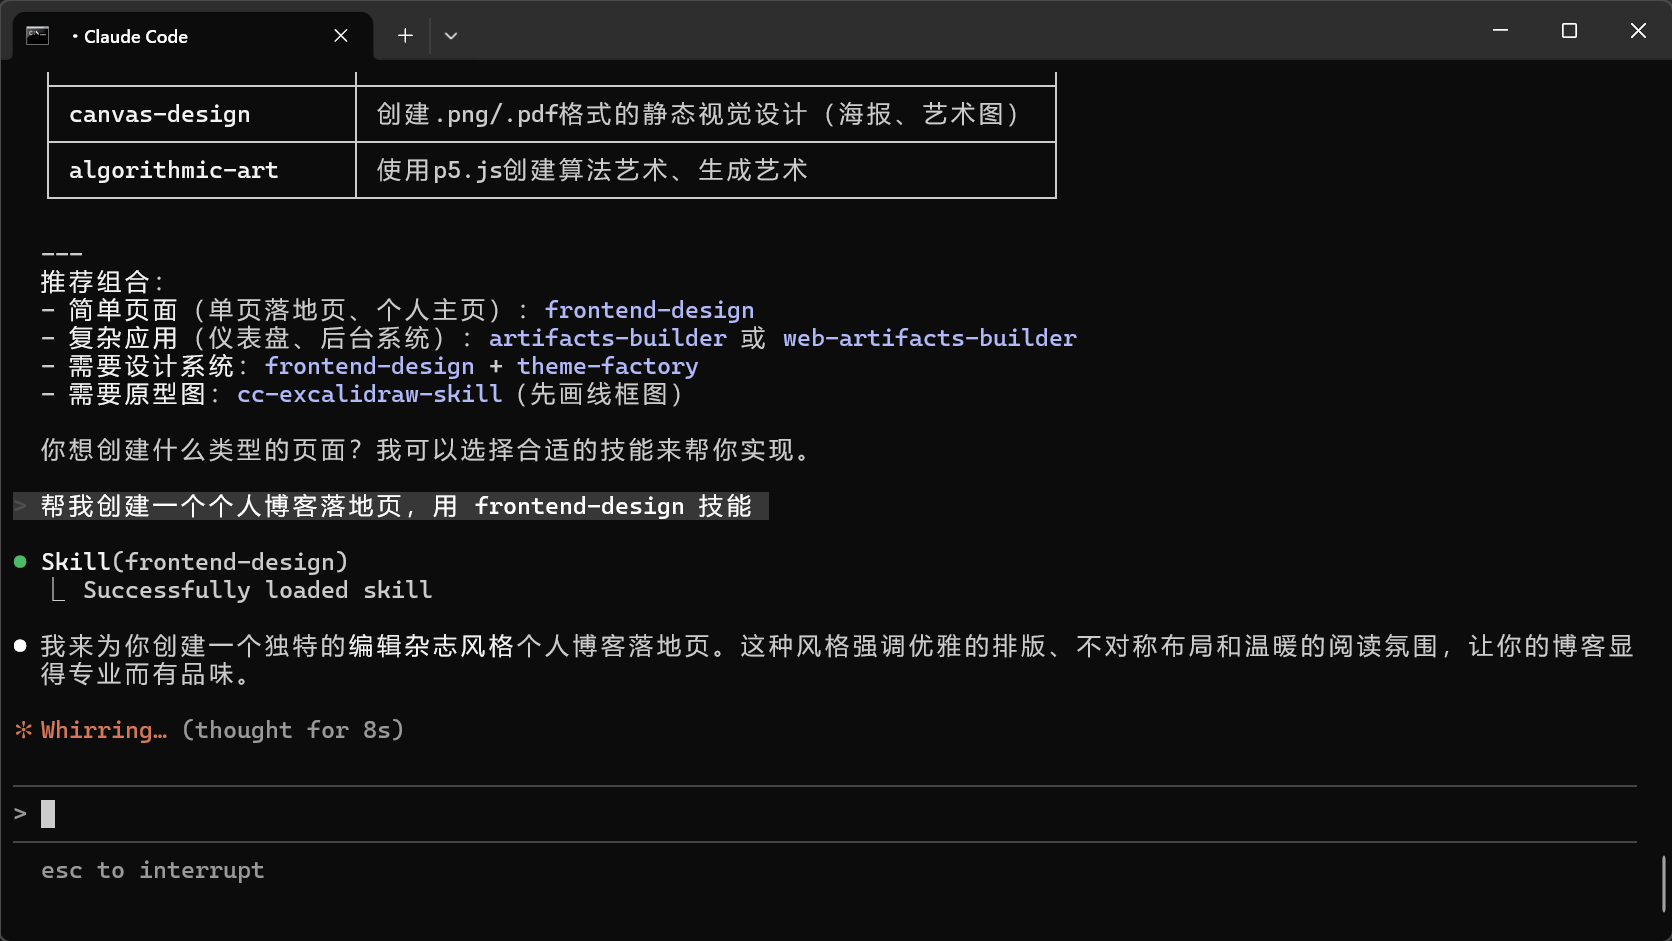This screenshot has height=941, width=1672.
Task: Expand the new tab profile menu
Action: point(450,35)
